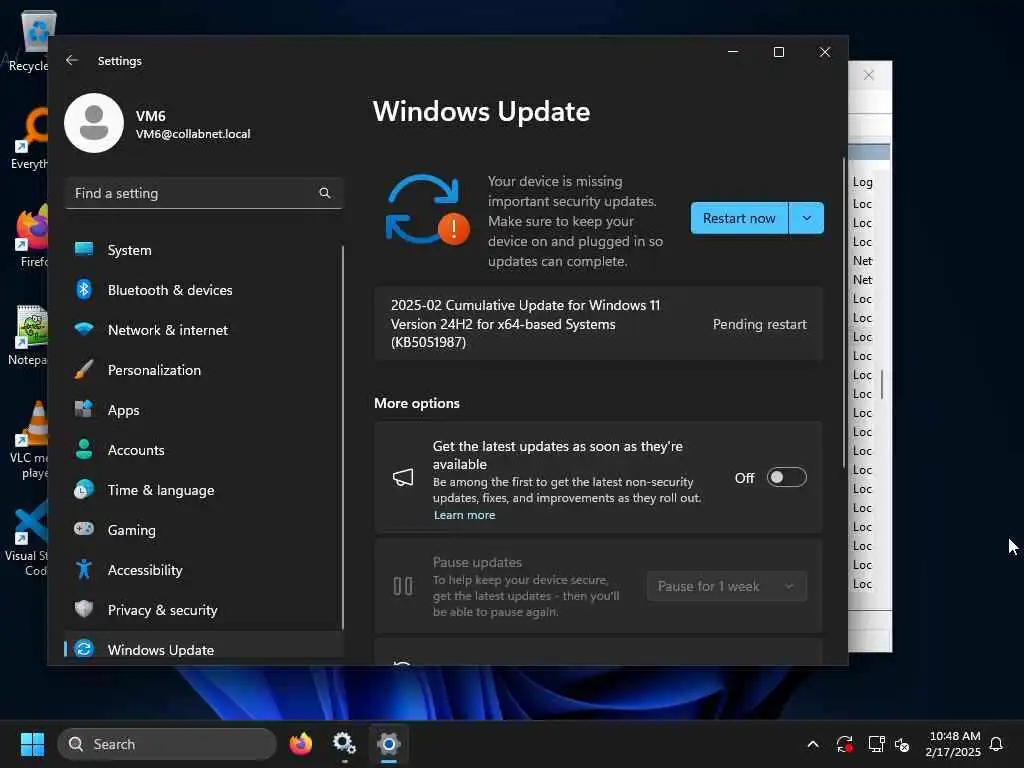The height and width of the screenshot is (768, 1024).
Task: Select the Gaming category
Action: (x=204, y=530)
